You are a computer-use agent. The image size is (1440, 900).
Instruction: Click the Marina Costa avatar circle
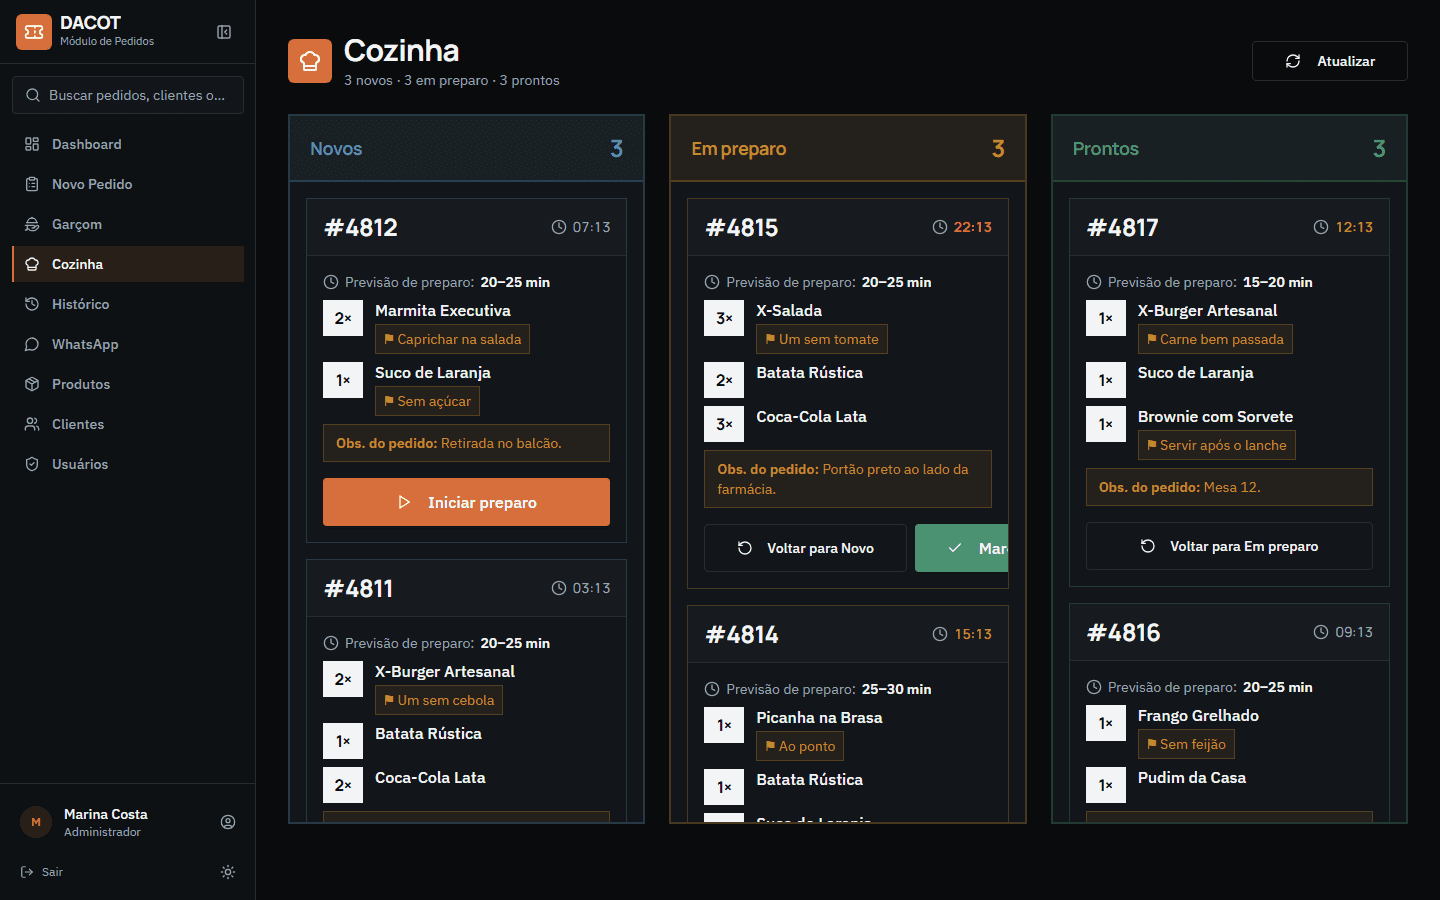coord(36,822)
